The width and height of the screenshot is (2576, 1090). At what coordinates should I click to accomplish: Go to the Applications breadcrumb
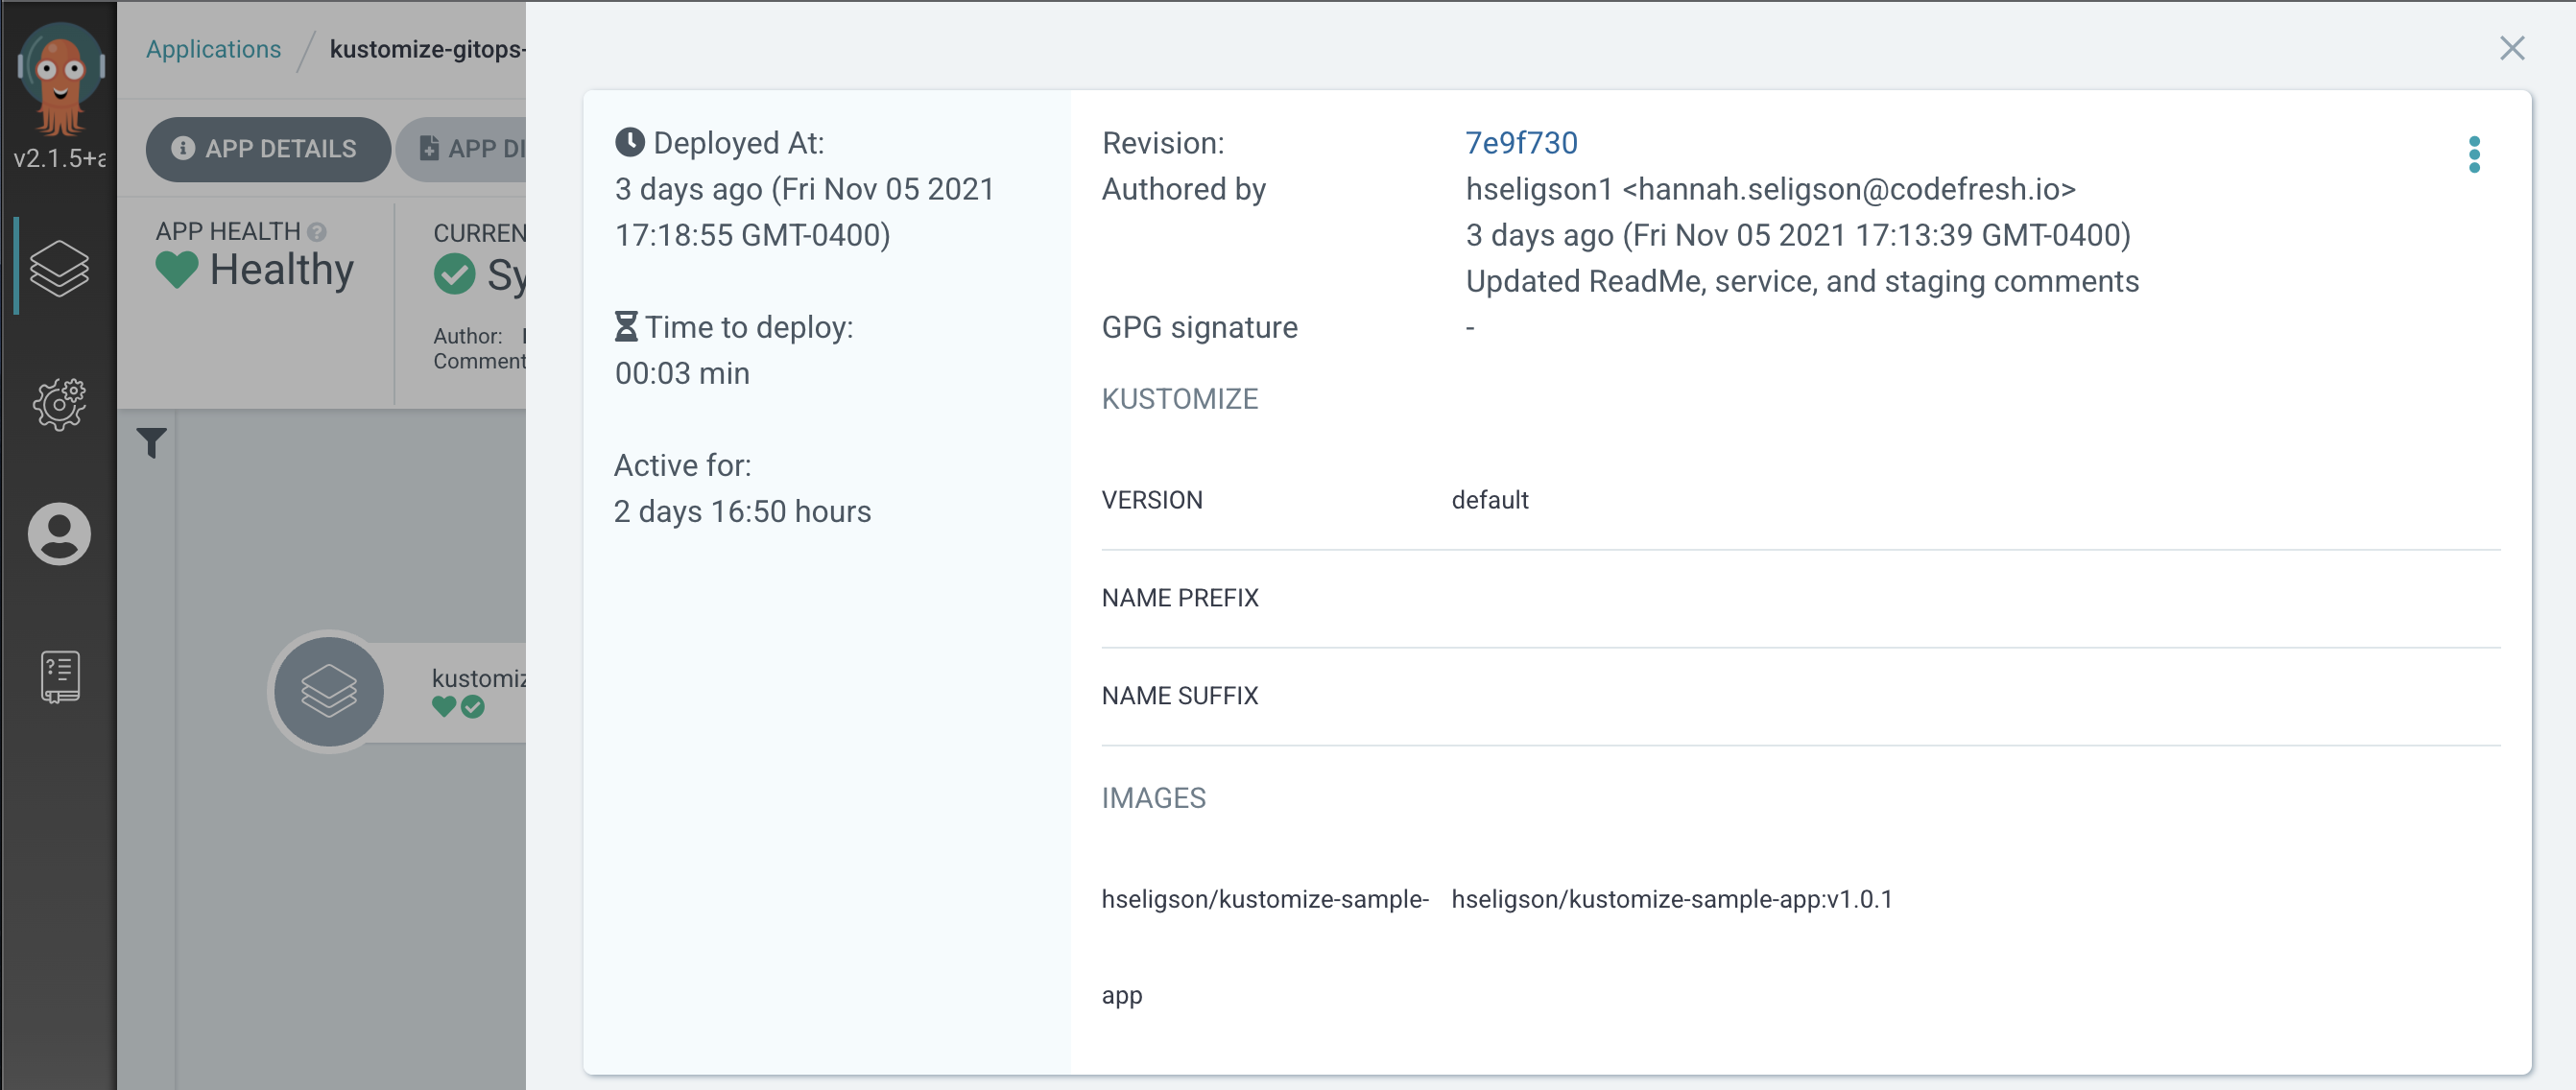213,49
